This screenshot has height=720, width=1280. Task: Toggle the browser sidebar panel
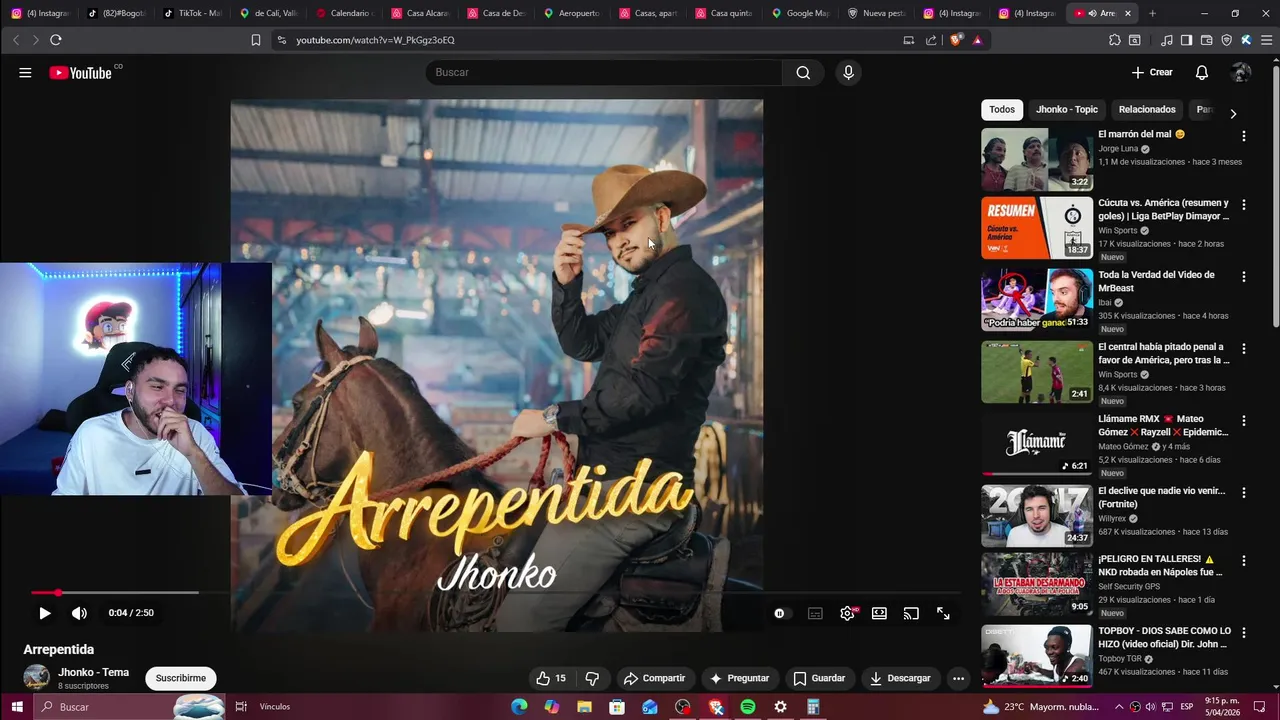click(x=1186, y=40)
